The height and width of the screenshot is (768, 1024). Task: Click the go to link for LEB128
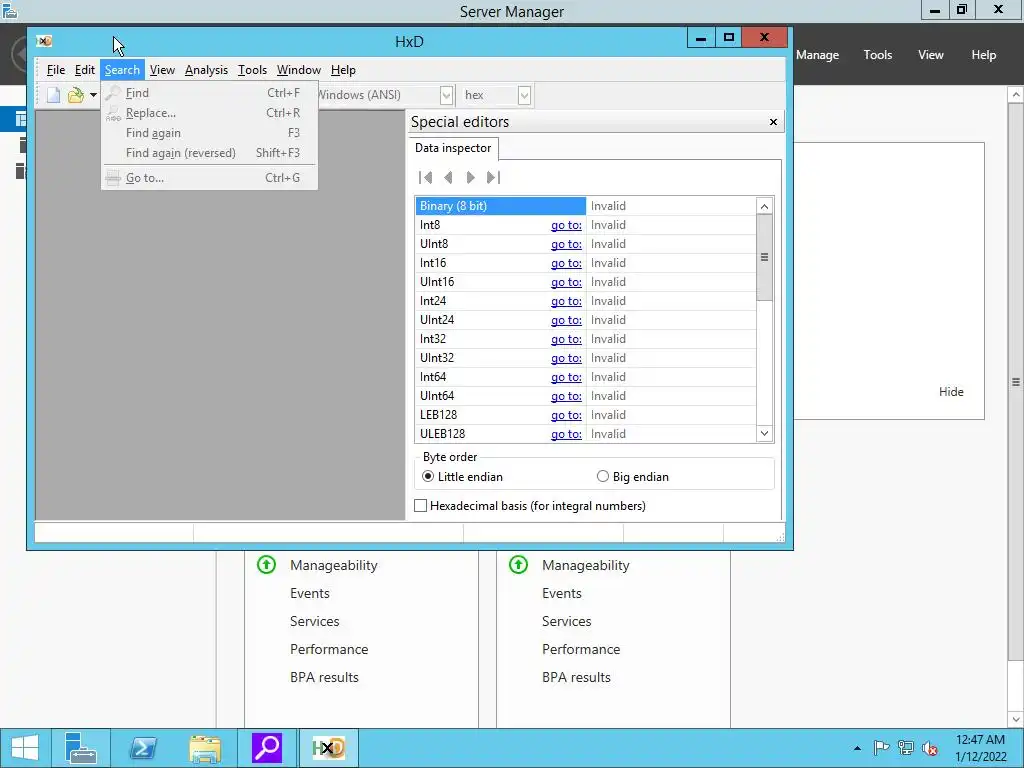[x=566, y=415]
